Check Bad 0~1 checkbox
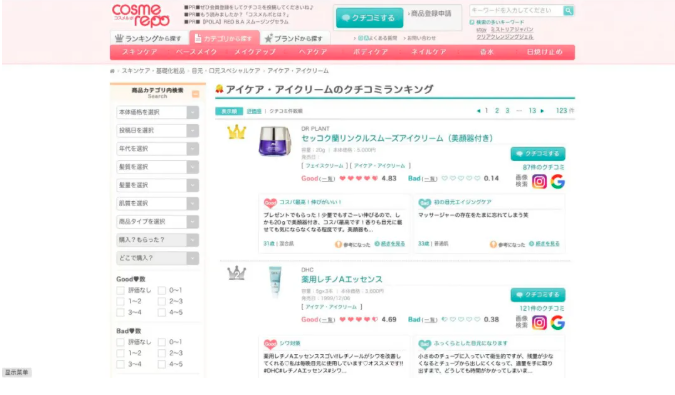675x395 pixels. 162,343
